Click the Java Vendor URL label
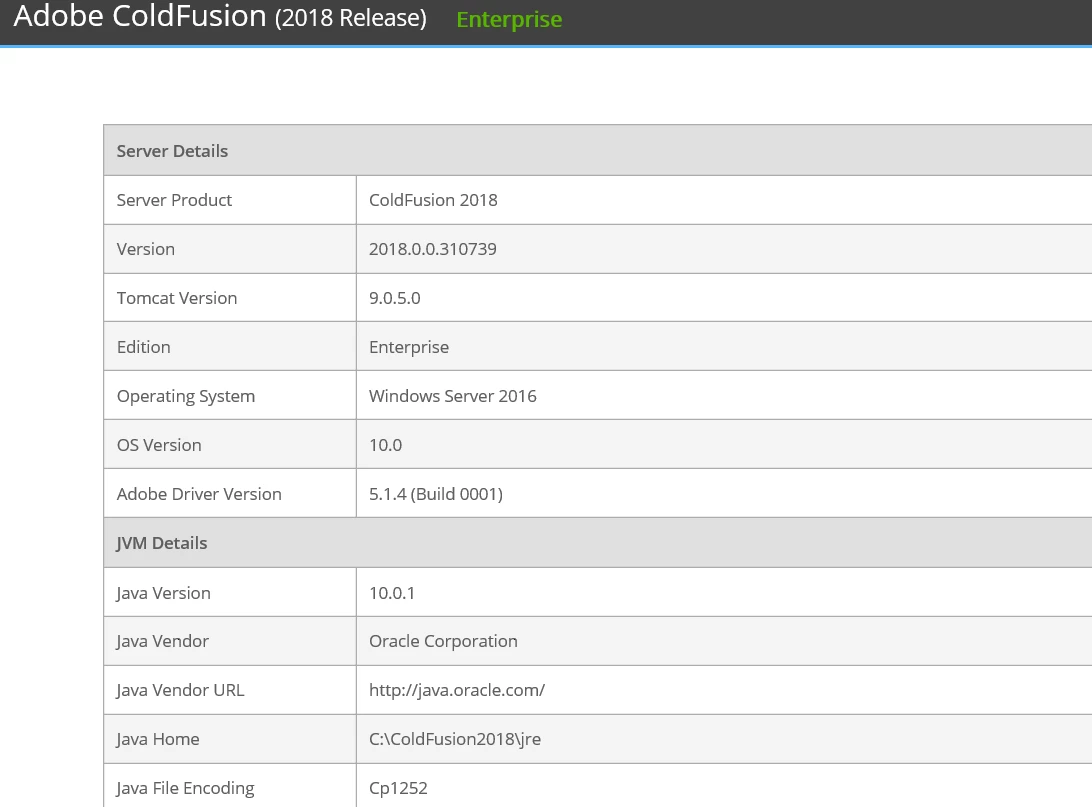This screenshot has height=807, width=1092. tap(180, 690)
